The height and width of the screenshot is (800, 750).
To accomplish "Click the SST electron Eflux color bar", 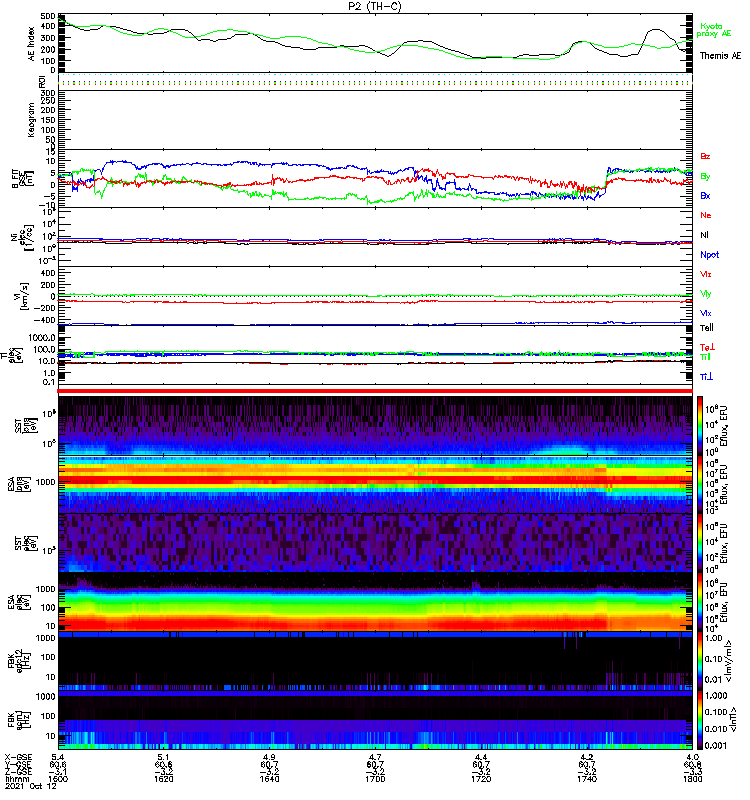I will tap(700, 543).
